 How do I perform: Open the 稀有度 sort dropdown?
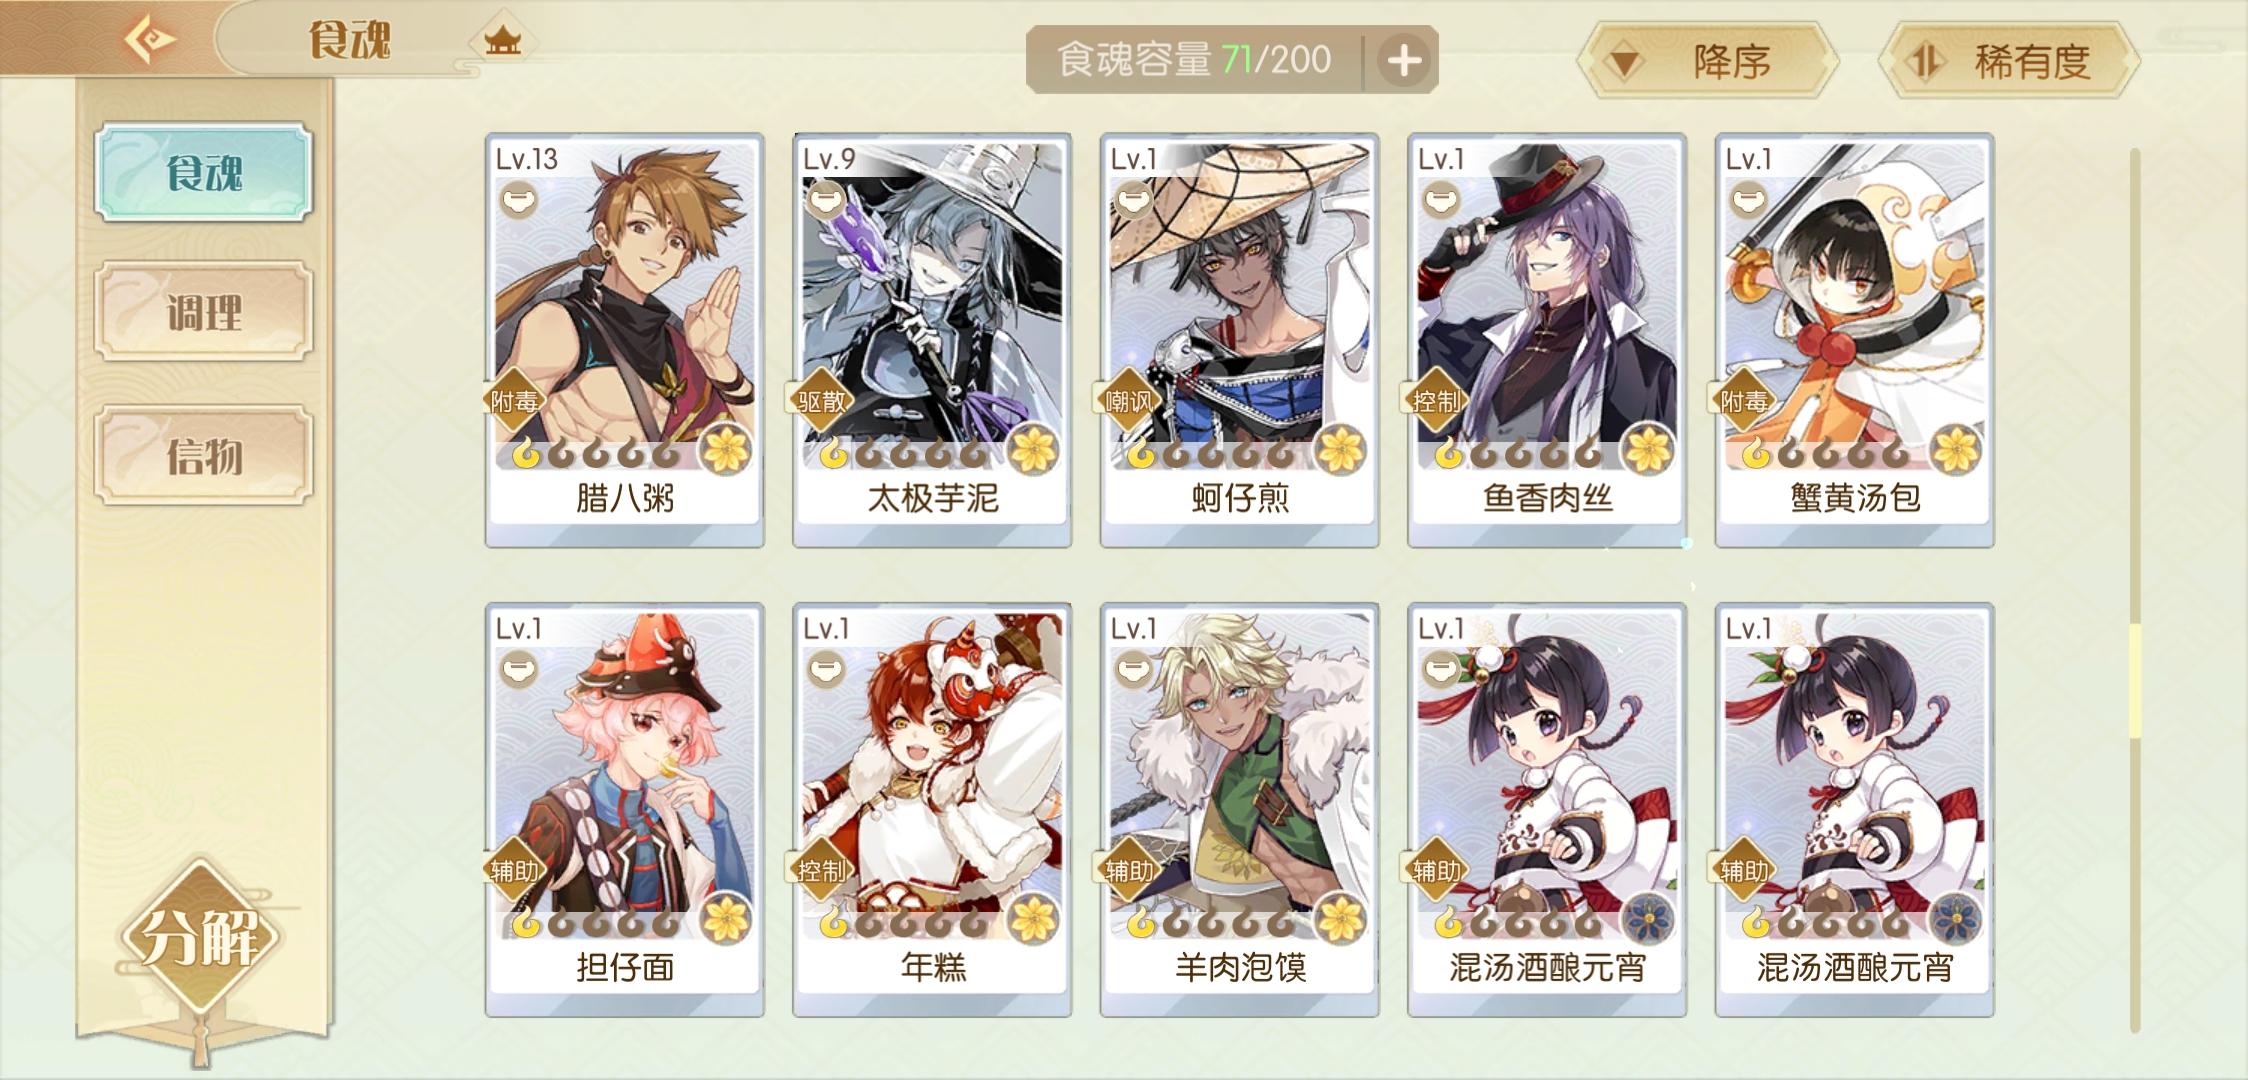click(2010, 62)
